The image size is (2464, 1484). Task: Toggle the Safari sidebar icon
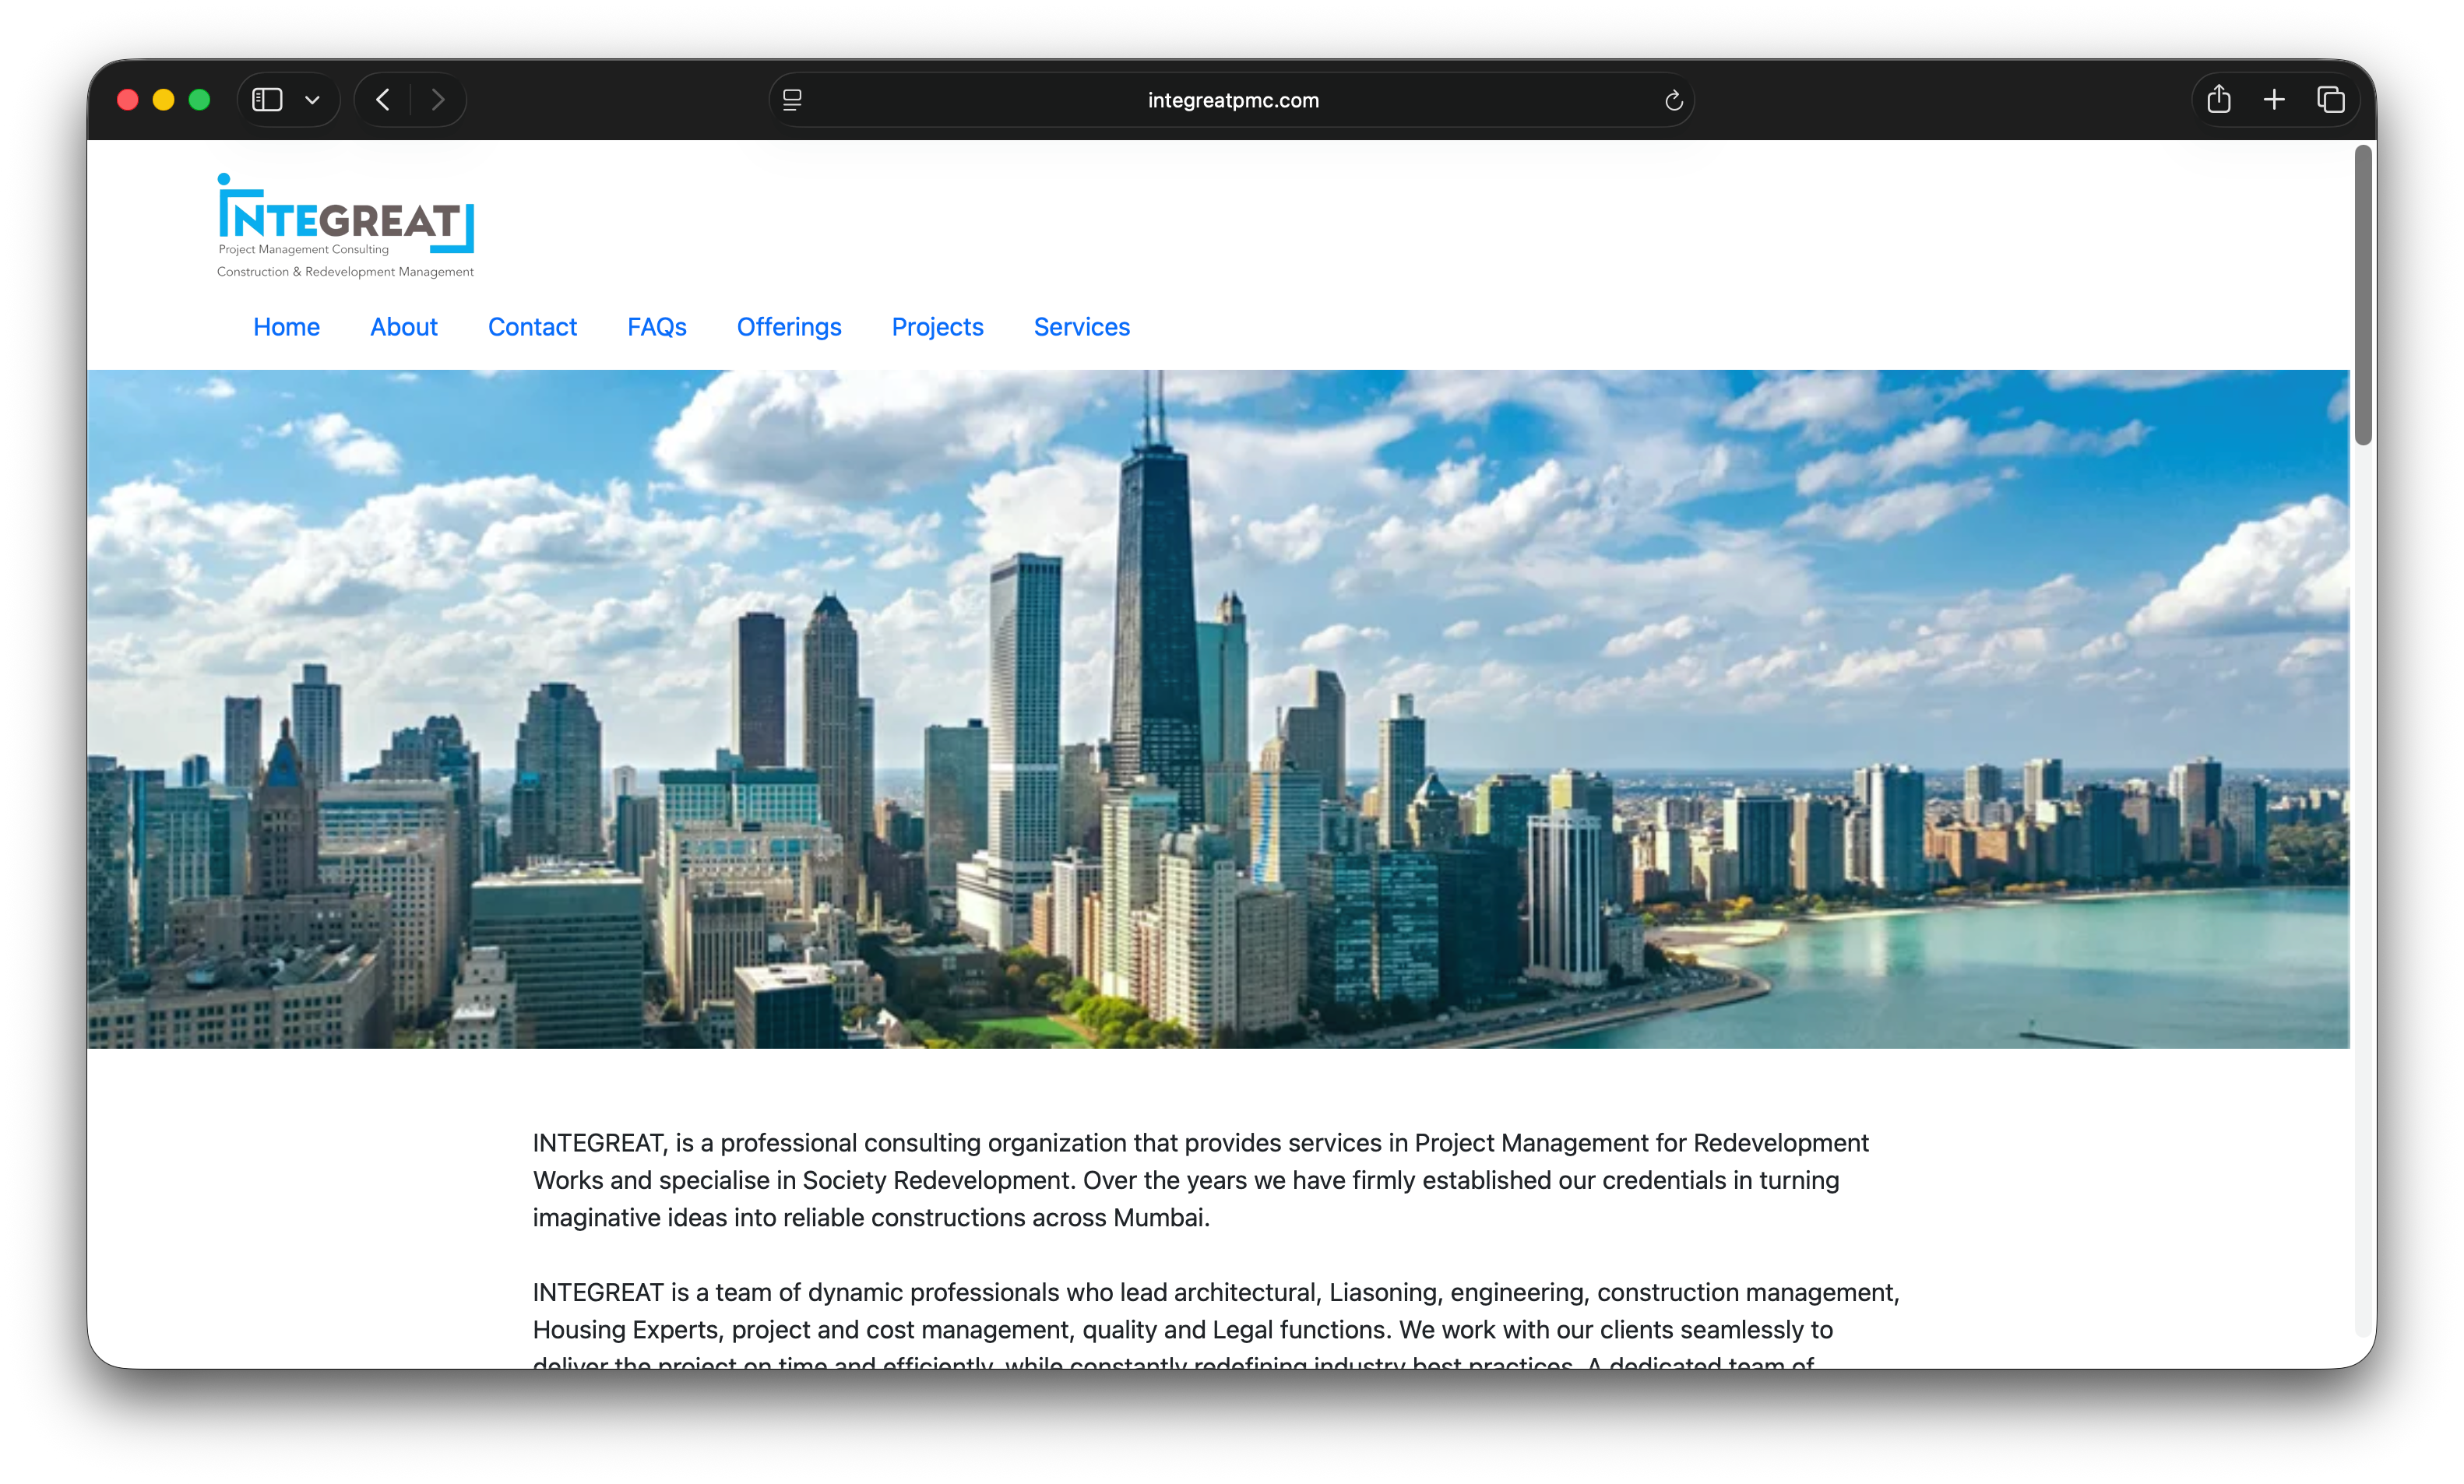pyautogui.click(x=267, y=100)
